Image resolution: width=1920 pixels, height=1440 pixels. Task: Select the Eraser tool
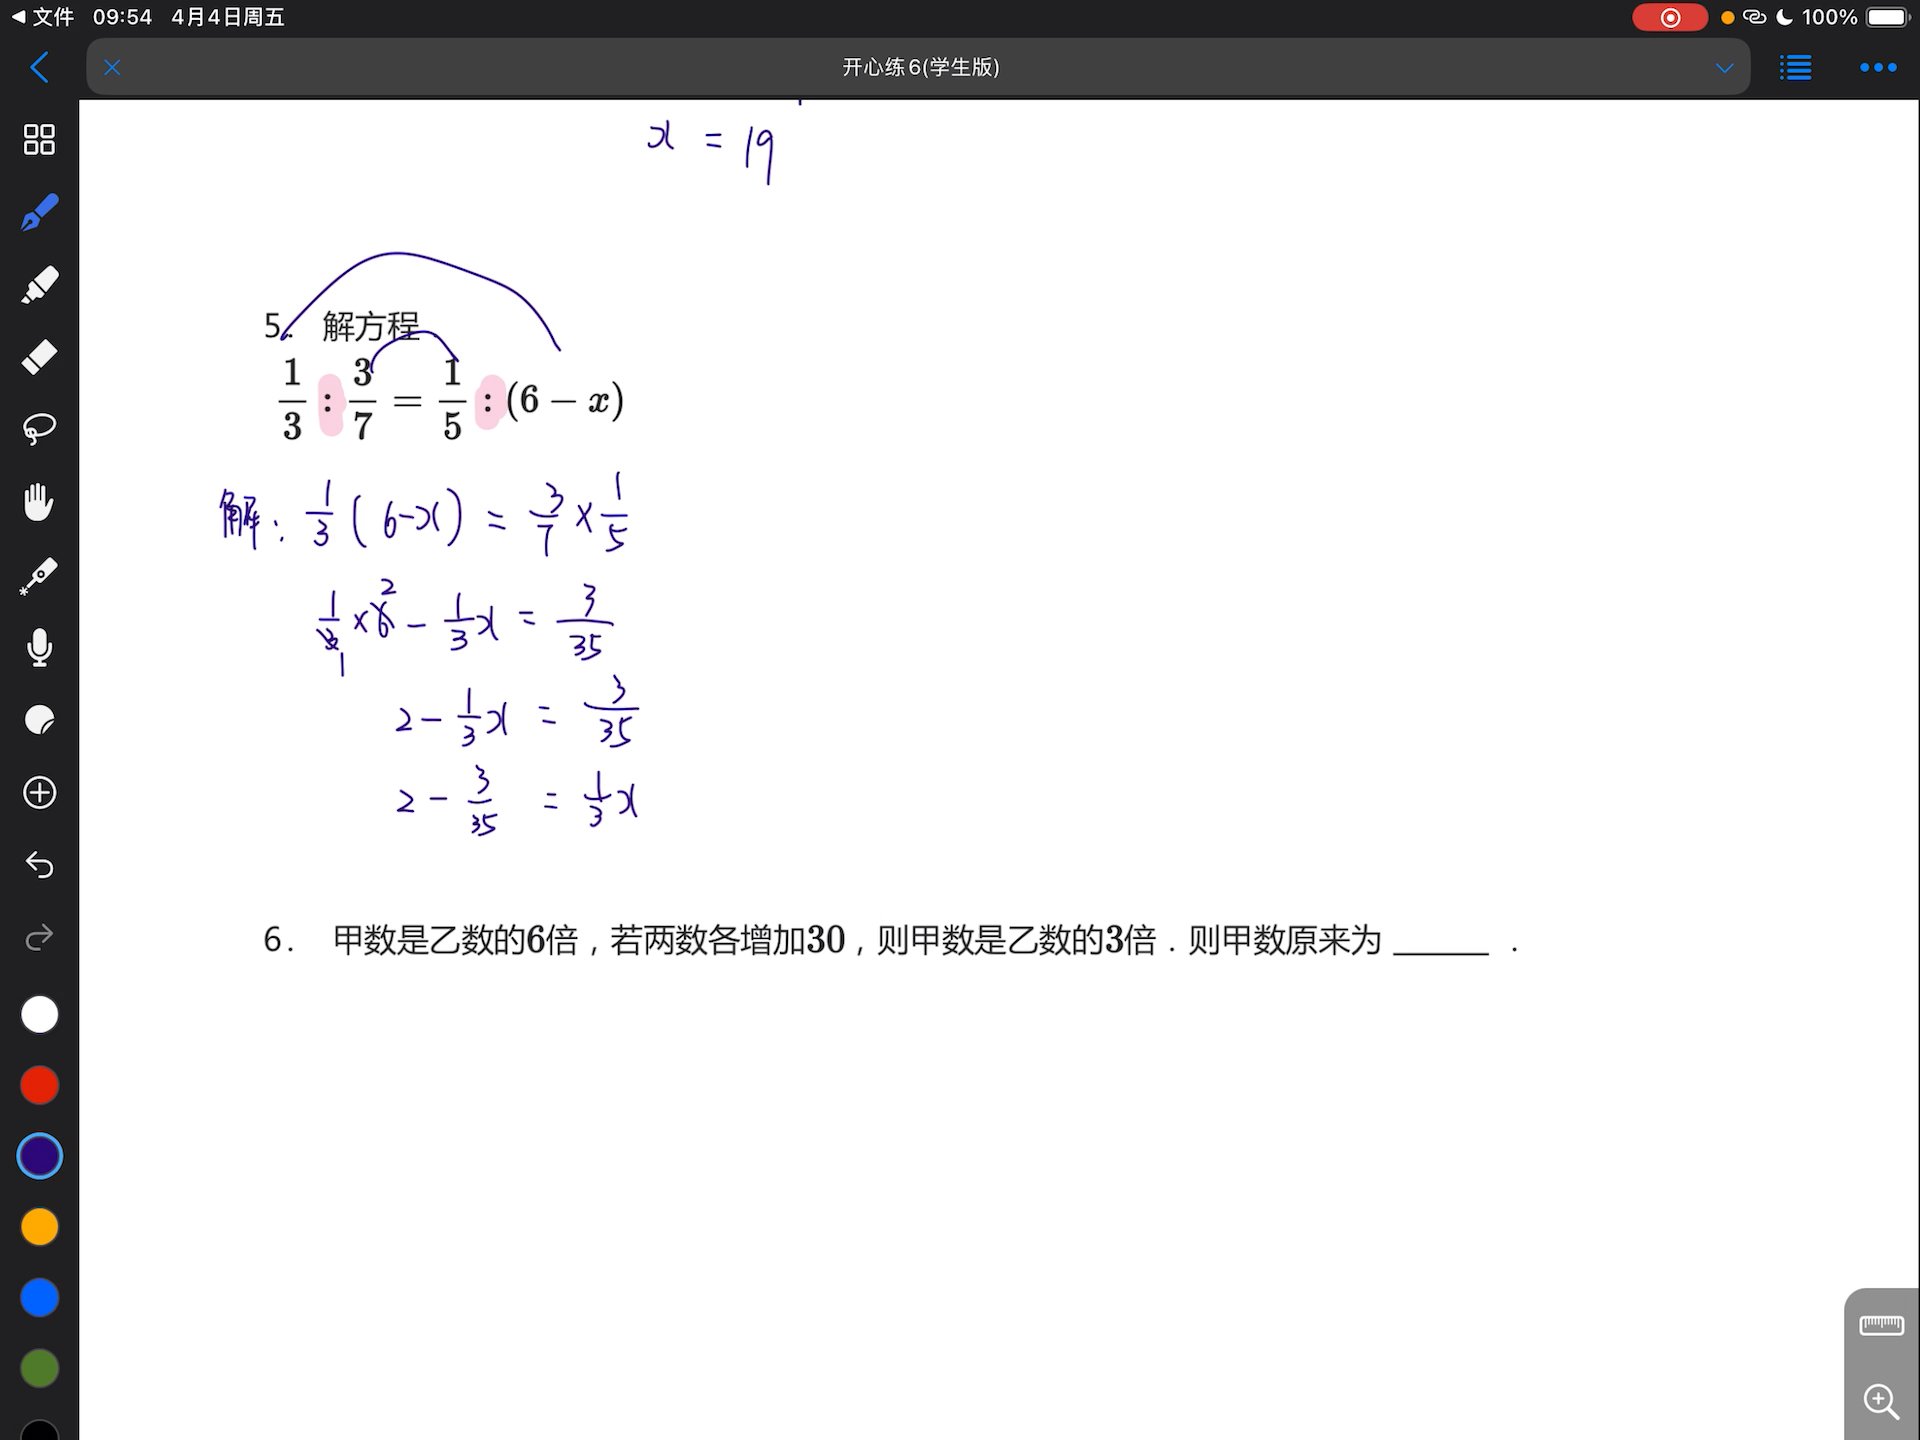click(x=39, y=357)
